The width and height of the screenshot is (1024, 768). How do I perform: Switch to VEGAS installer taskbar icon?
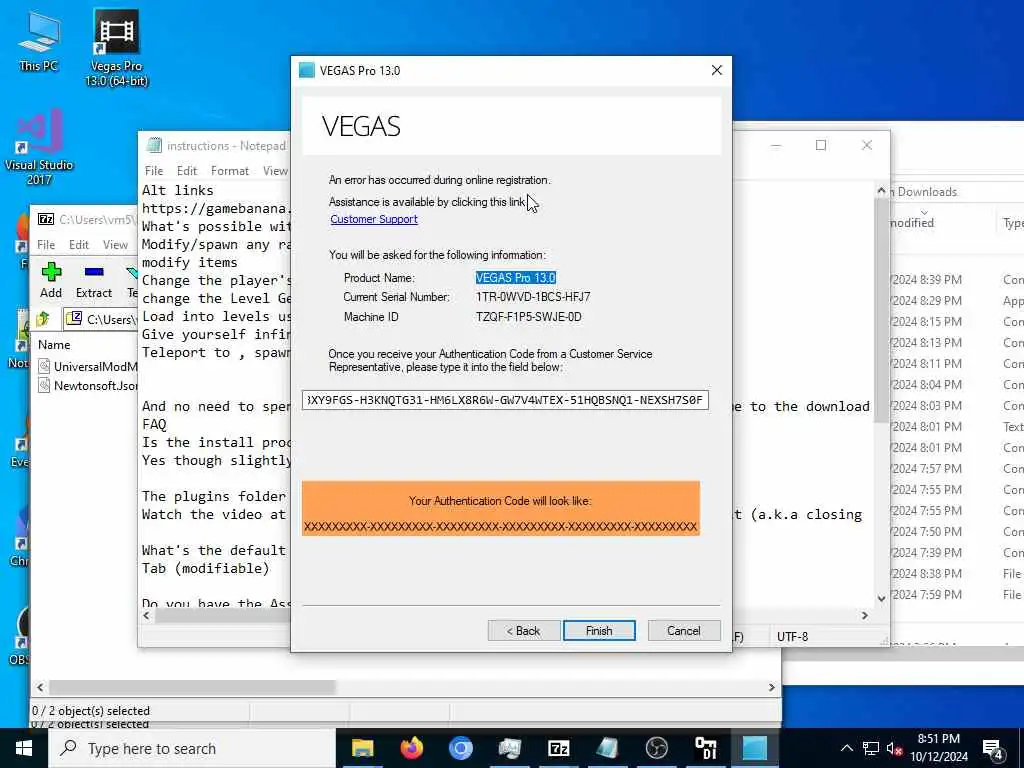tap(754, 748)
